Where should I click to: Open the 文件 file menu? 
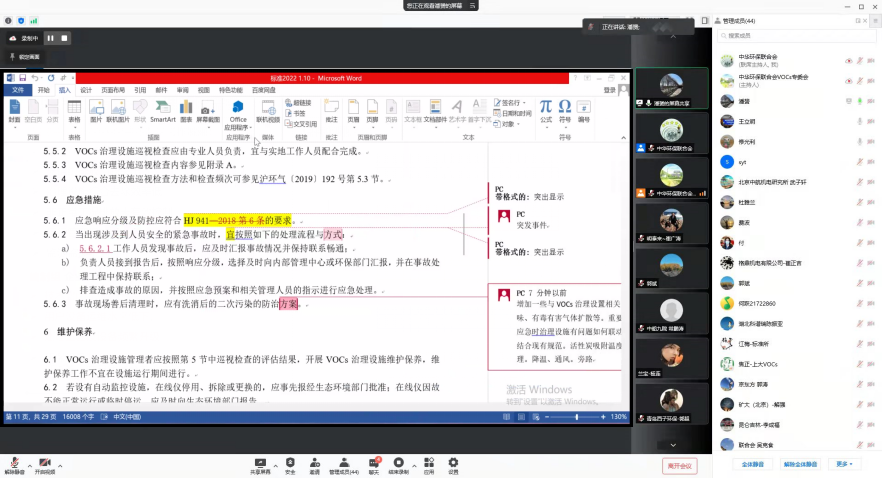tap(17, 90)
